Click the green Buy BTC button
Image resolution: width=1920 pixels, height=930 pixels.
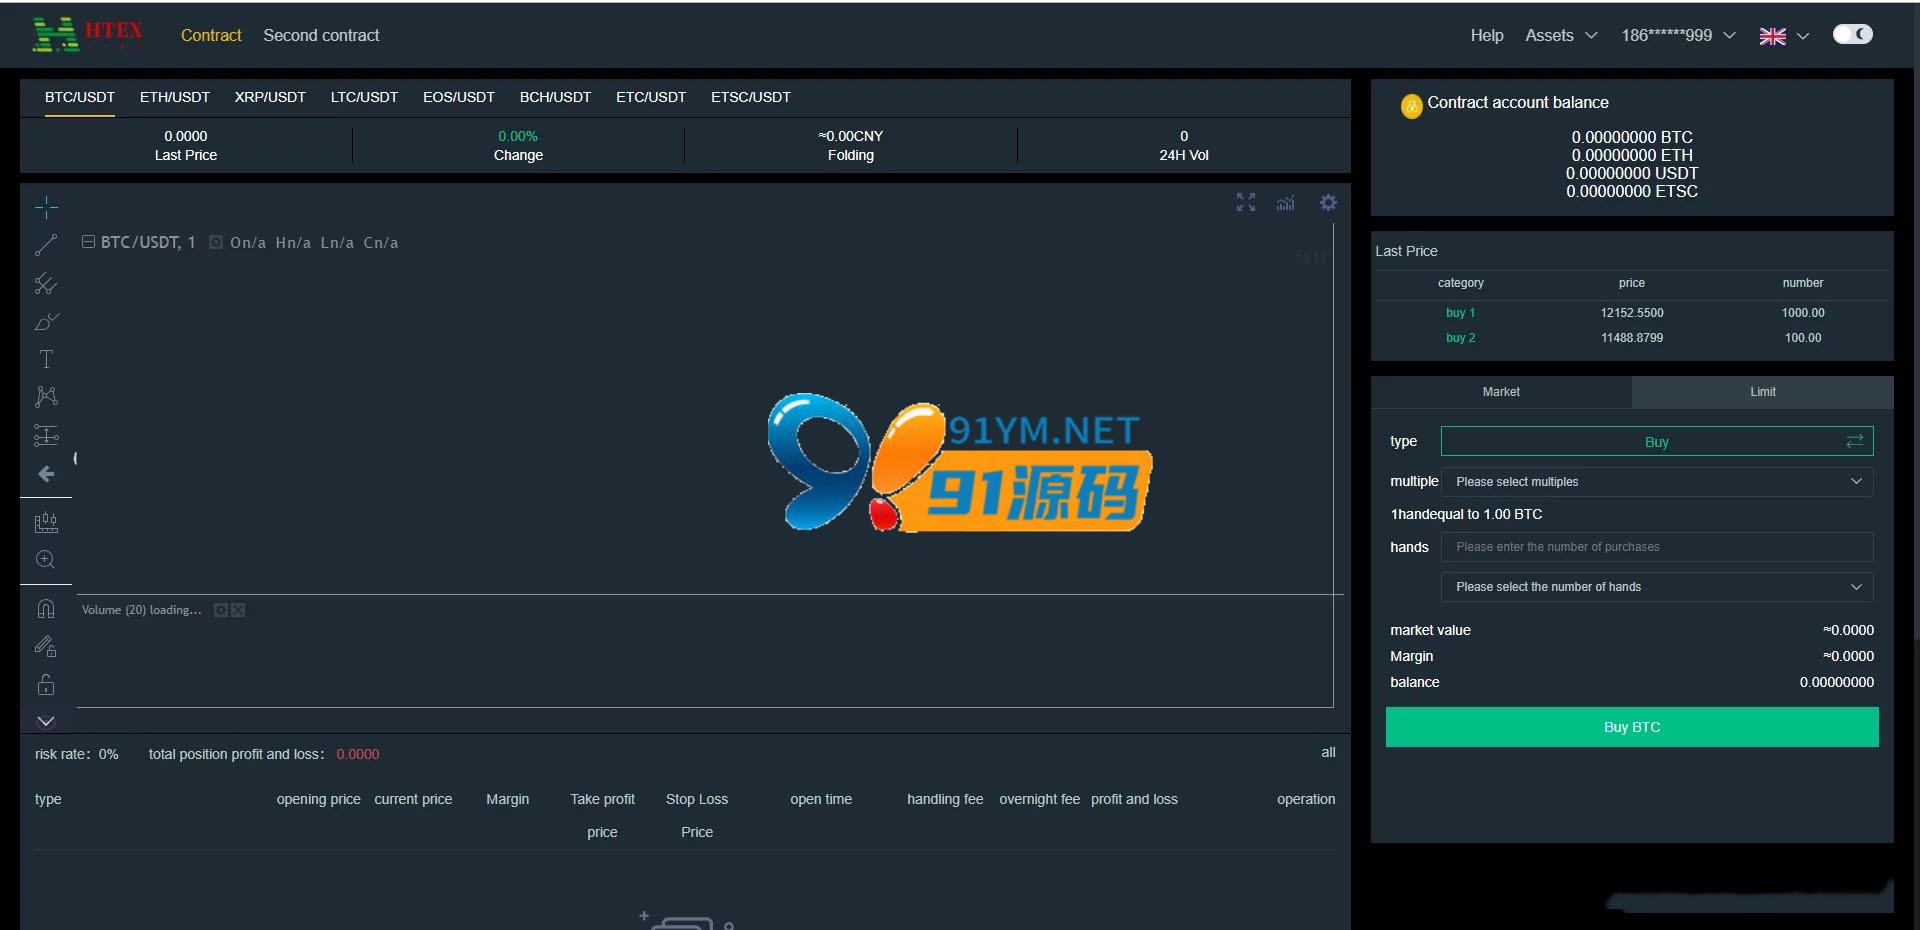[x=1632, y=727]
